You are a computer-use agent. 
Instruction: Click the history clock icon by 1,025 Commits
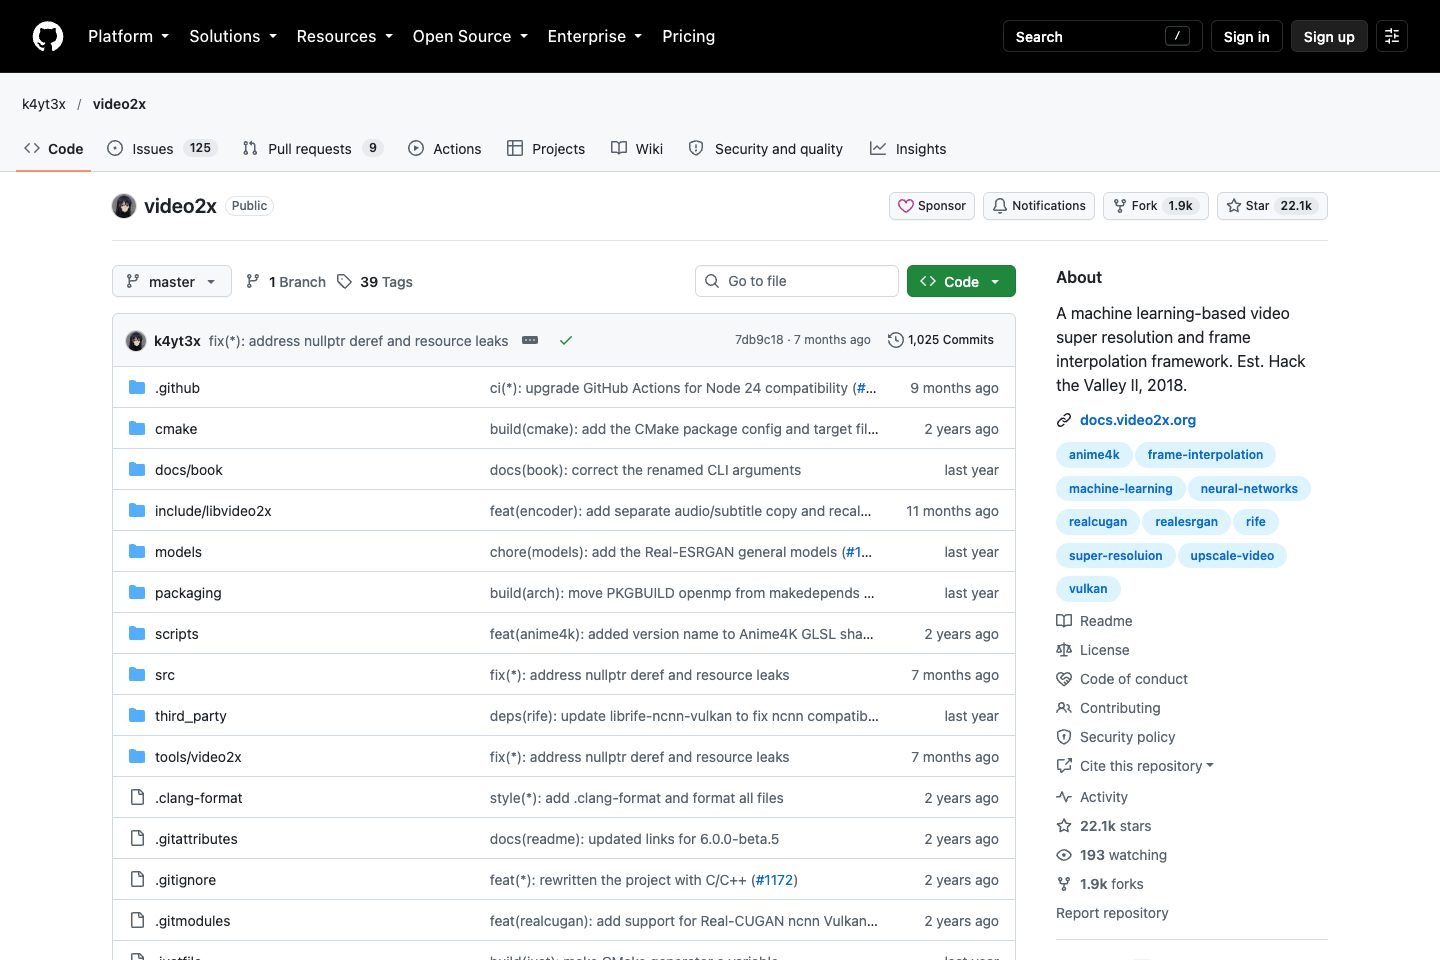896,340
